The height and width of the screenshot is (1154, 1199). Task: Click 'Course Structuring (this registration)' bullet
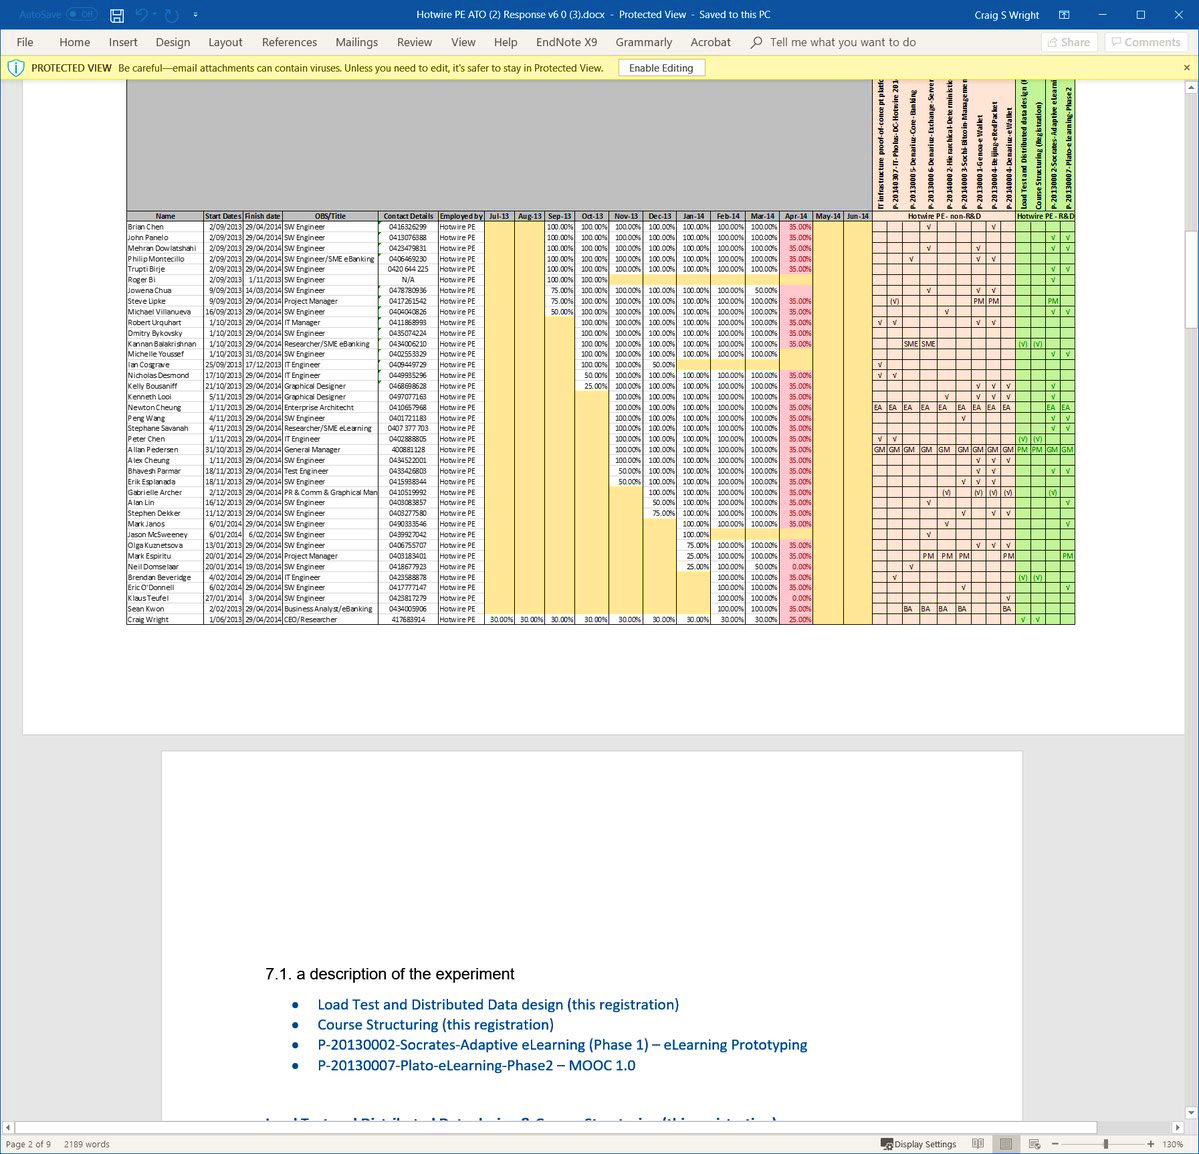(435, 1024)
